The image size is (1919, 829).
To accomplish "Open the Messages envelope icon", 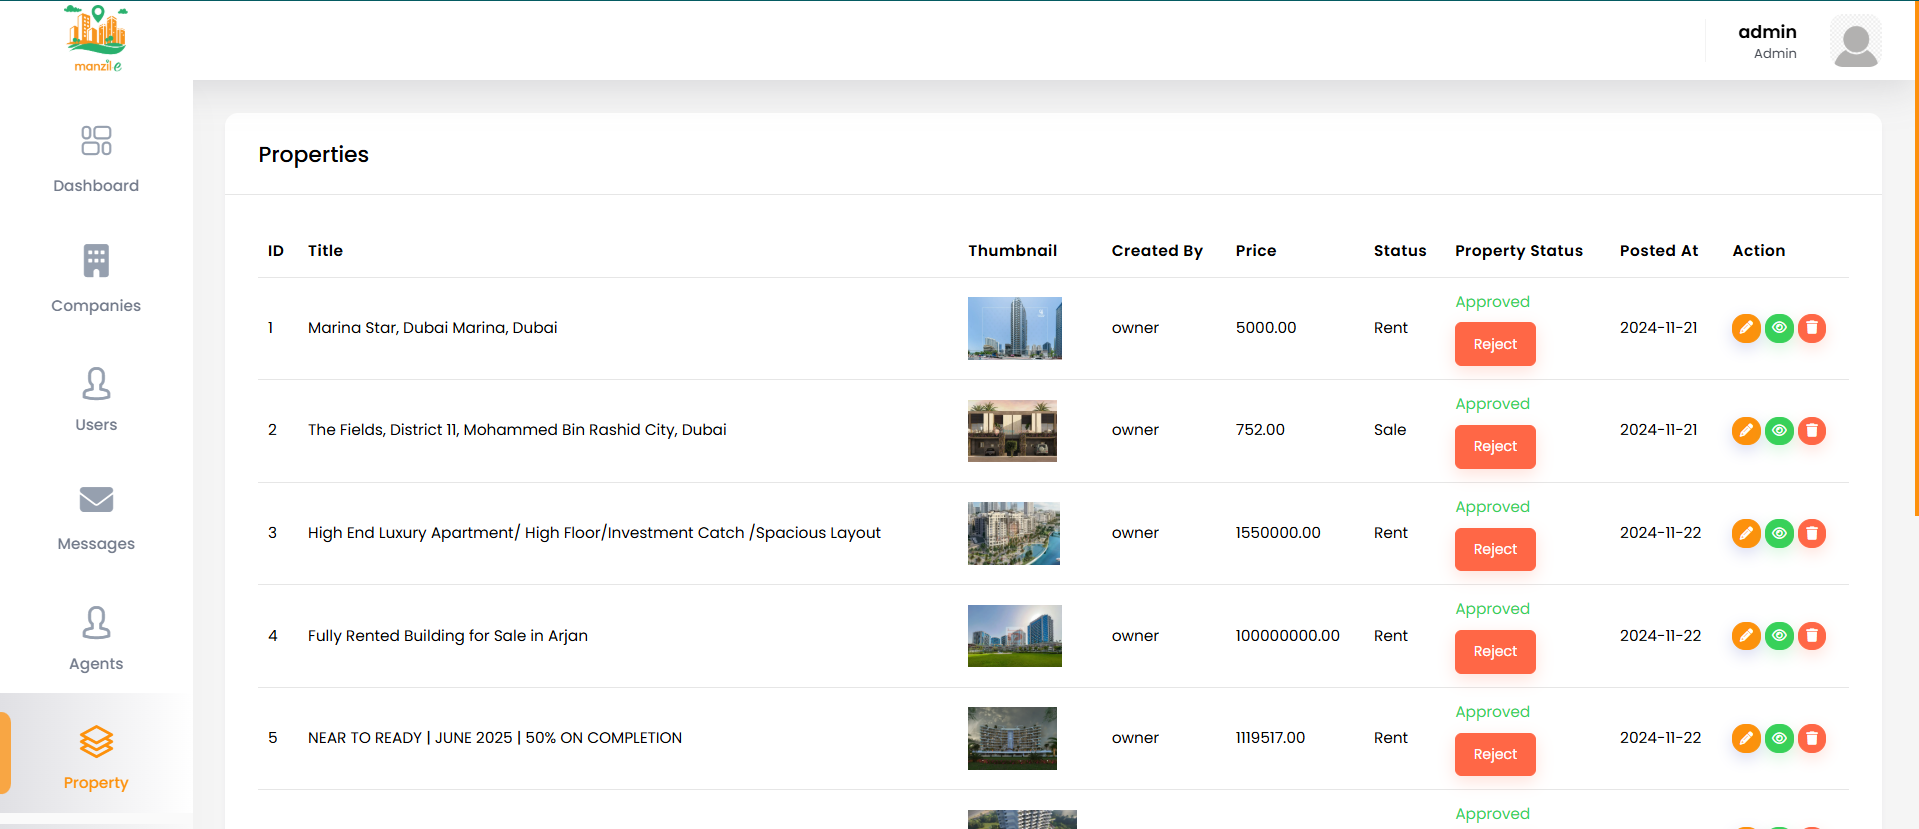I will click(96, 498).
